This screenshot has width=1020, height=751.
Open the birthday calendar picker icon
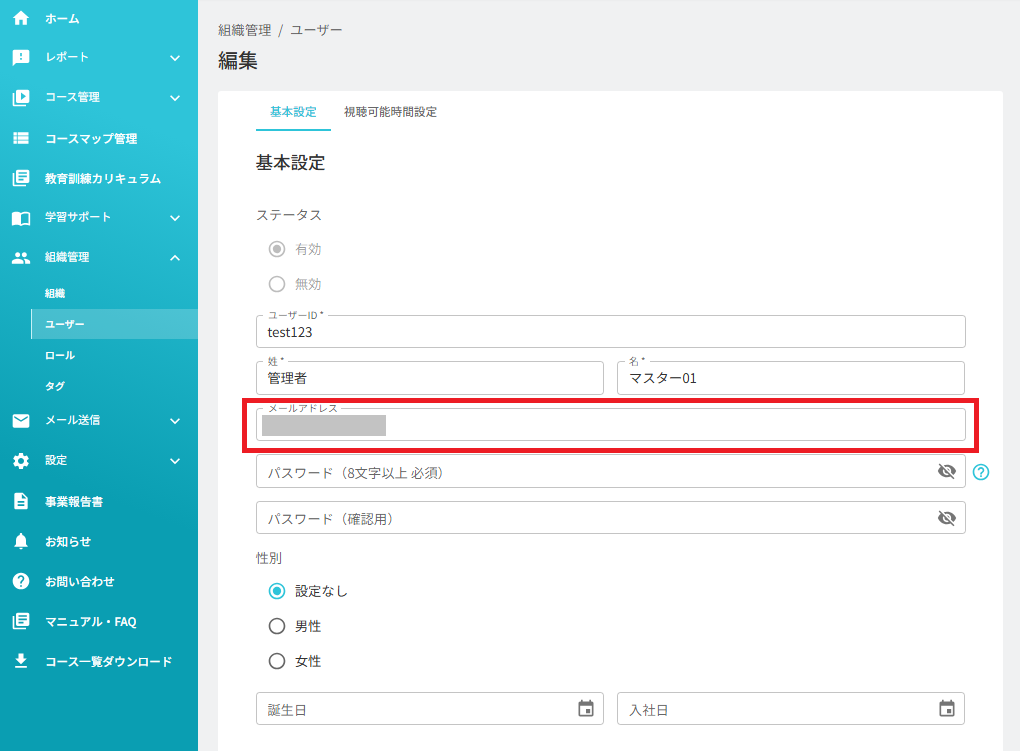click(586, 709)
